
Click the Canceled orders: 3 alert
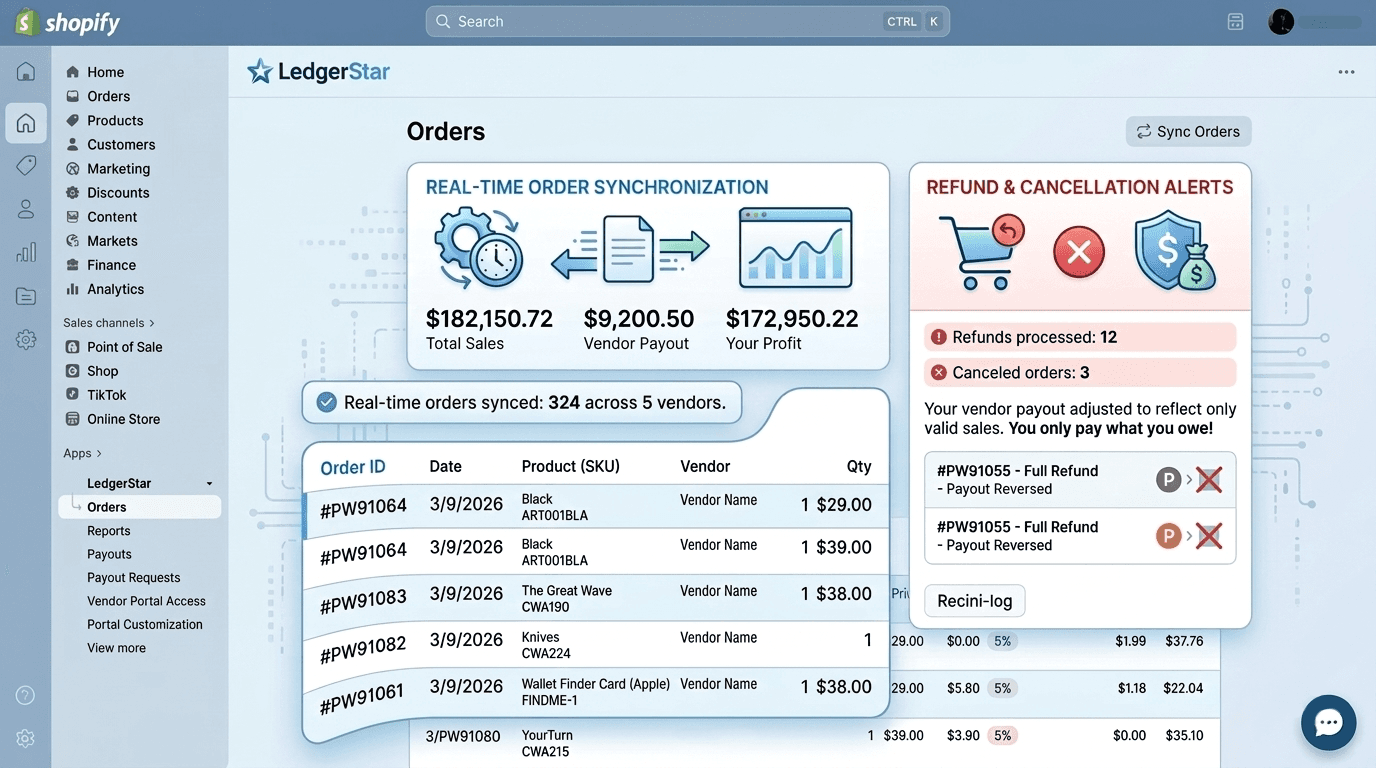(1080, 373)
